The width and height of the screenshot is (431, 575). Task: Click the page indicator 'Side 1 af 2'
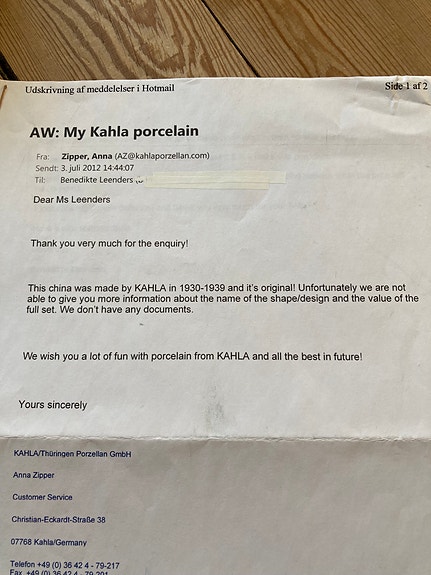pyautogui.click(x=406, y=86)
